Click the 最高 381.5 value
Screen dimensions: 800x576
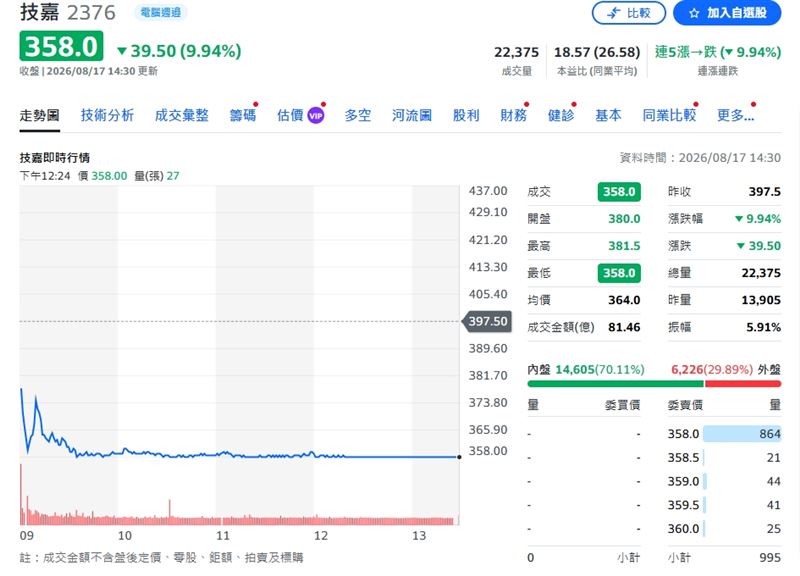click(624, 246)
